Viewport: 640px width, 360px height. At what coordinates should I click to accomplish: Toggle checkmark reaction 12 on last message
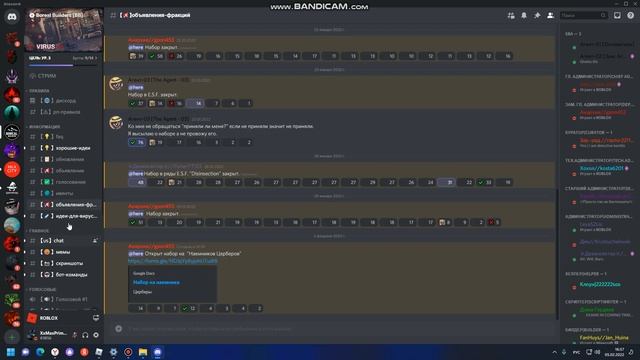tap(189, 309)
